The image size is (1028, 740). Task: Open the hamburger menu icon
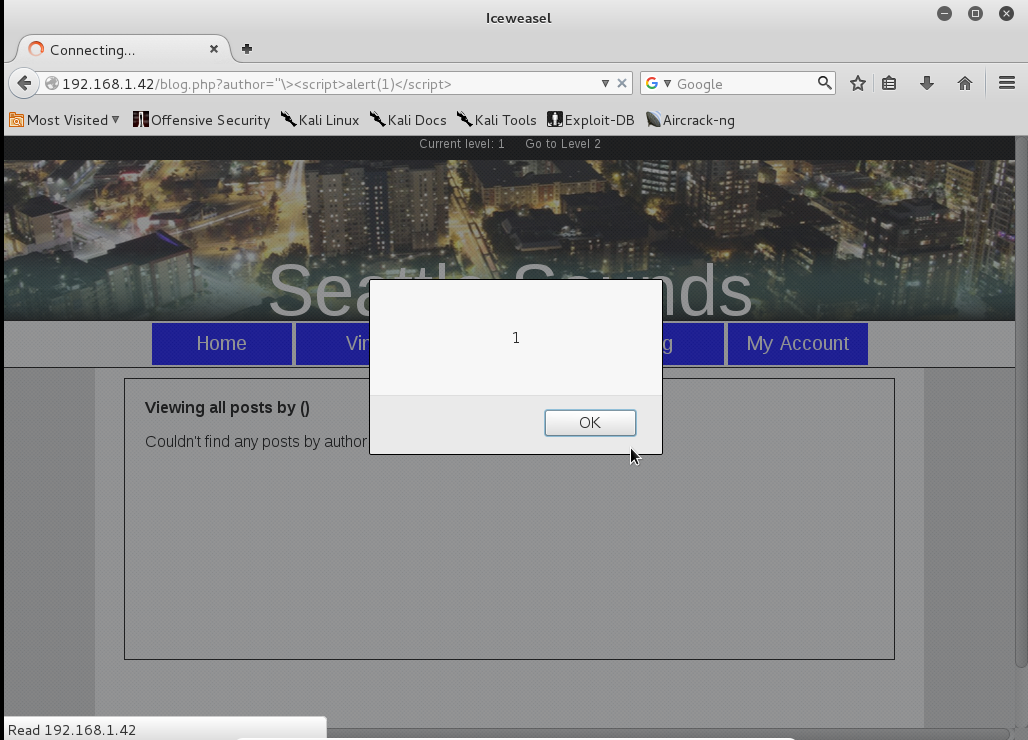click(1007, 84)
